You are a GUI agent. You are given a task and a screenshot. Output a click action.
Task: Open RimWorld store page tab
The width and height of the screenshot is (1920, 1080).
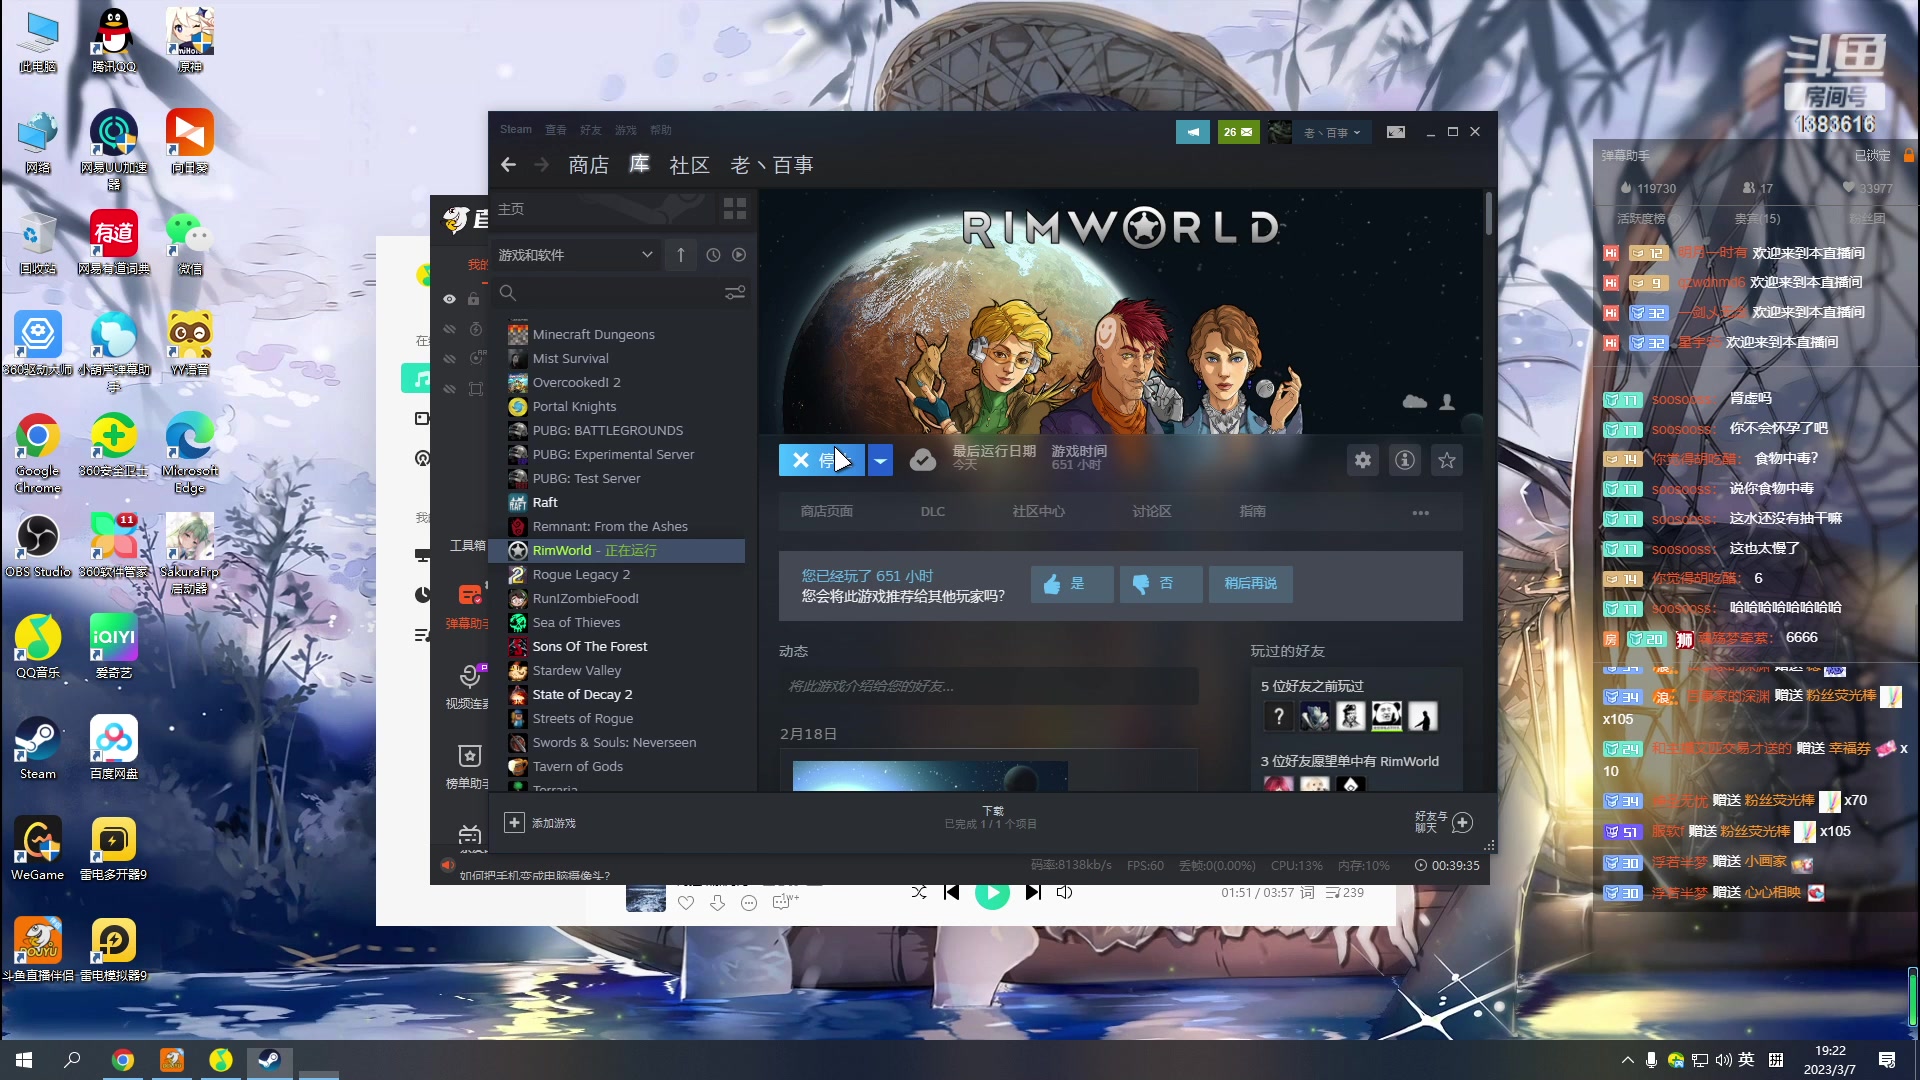point(827,512)
